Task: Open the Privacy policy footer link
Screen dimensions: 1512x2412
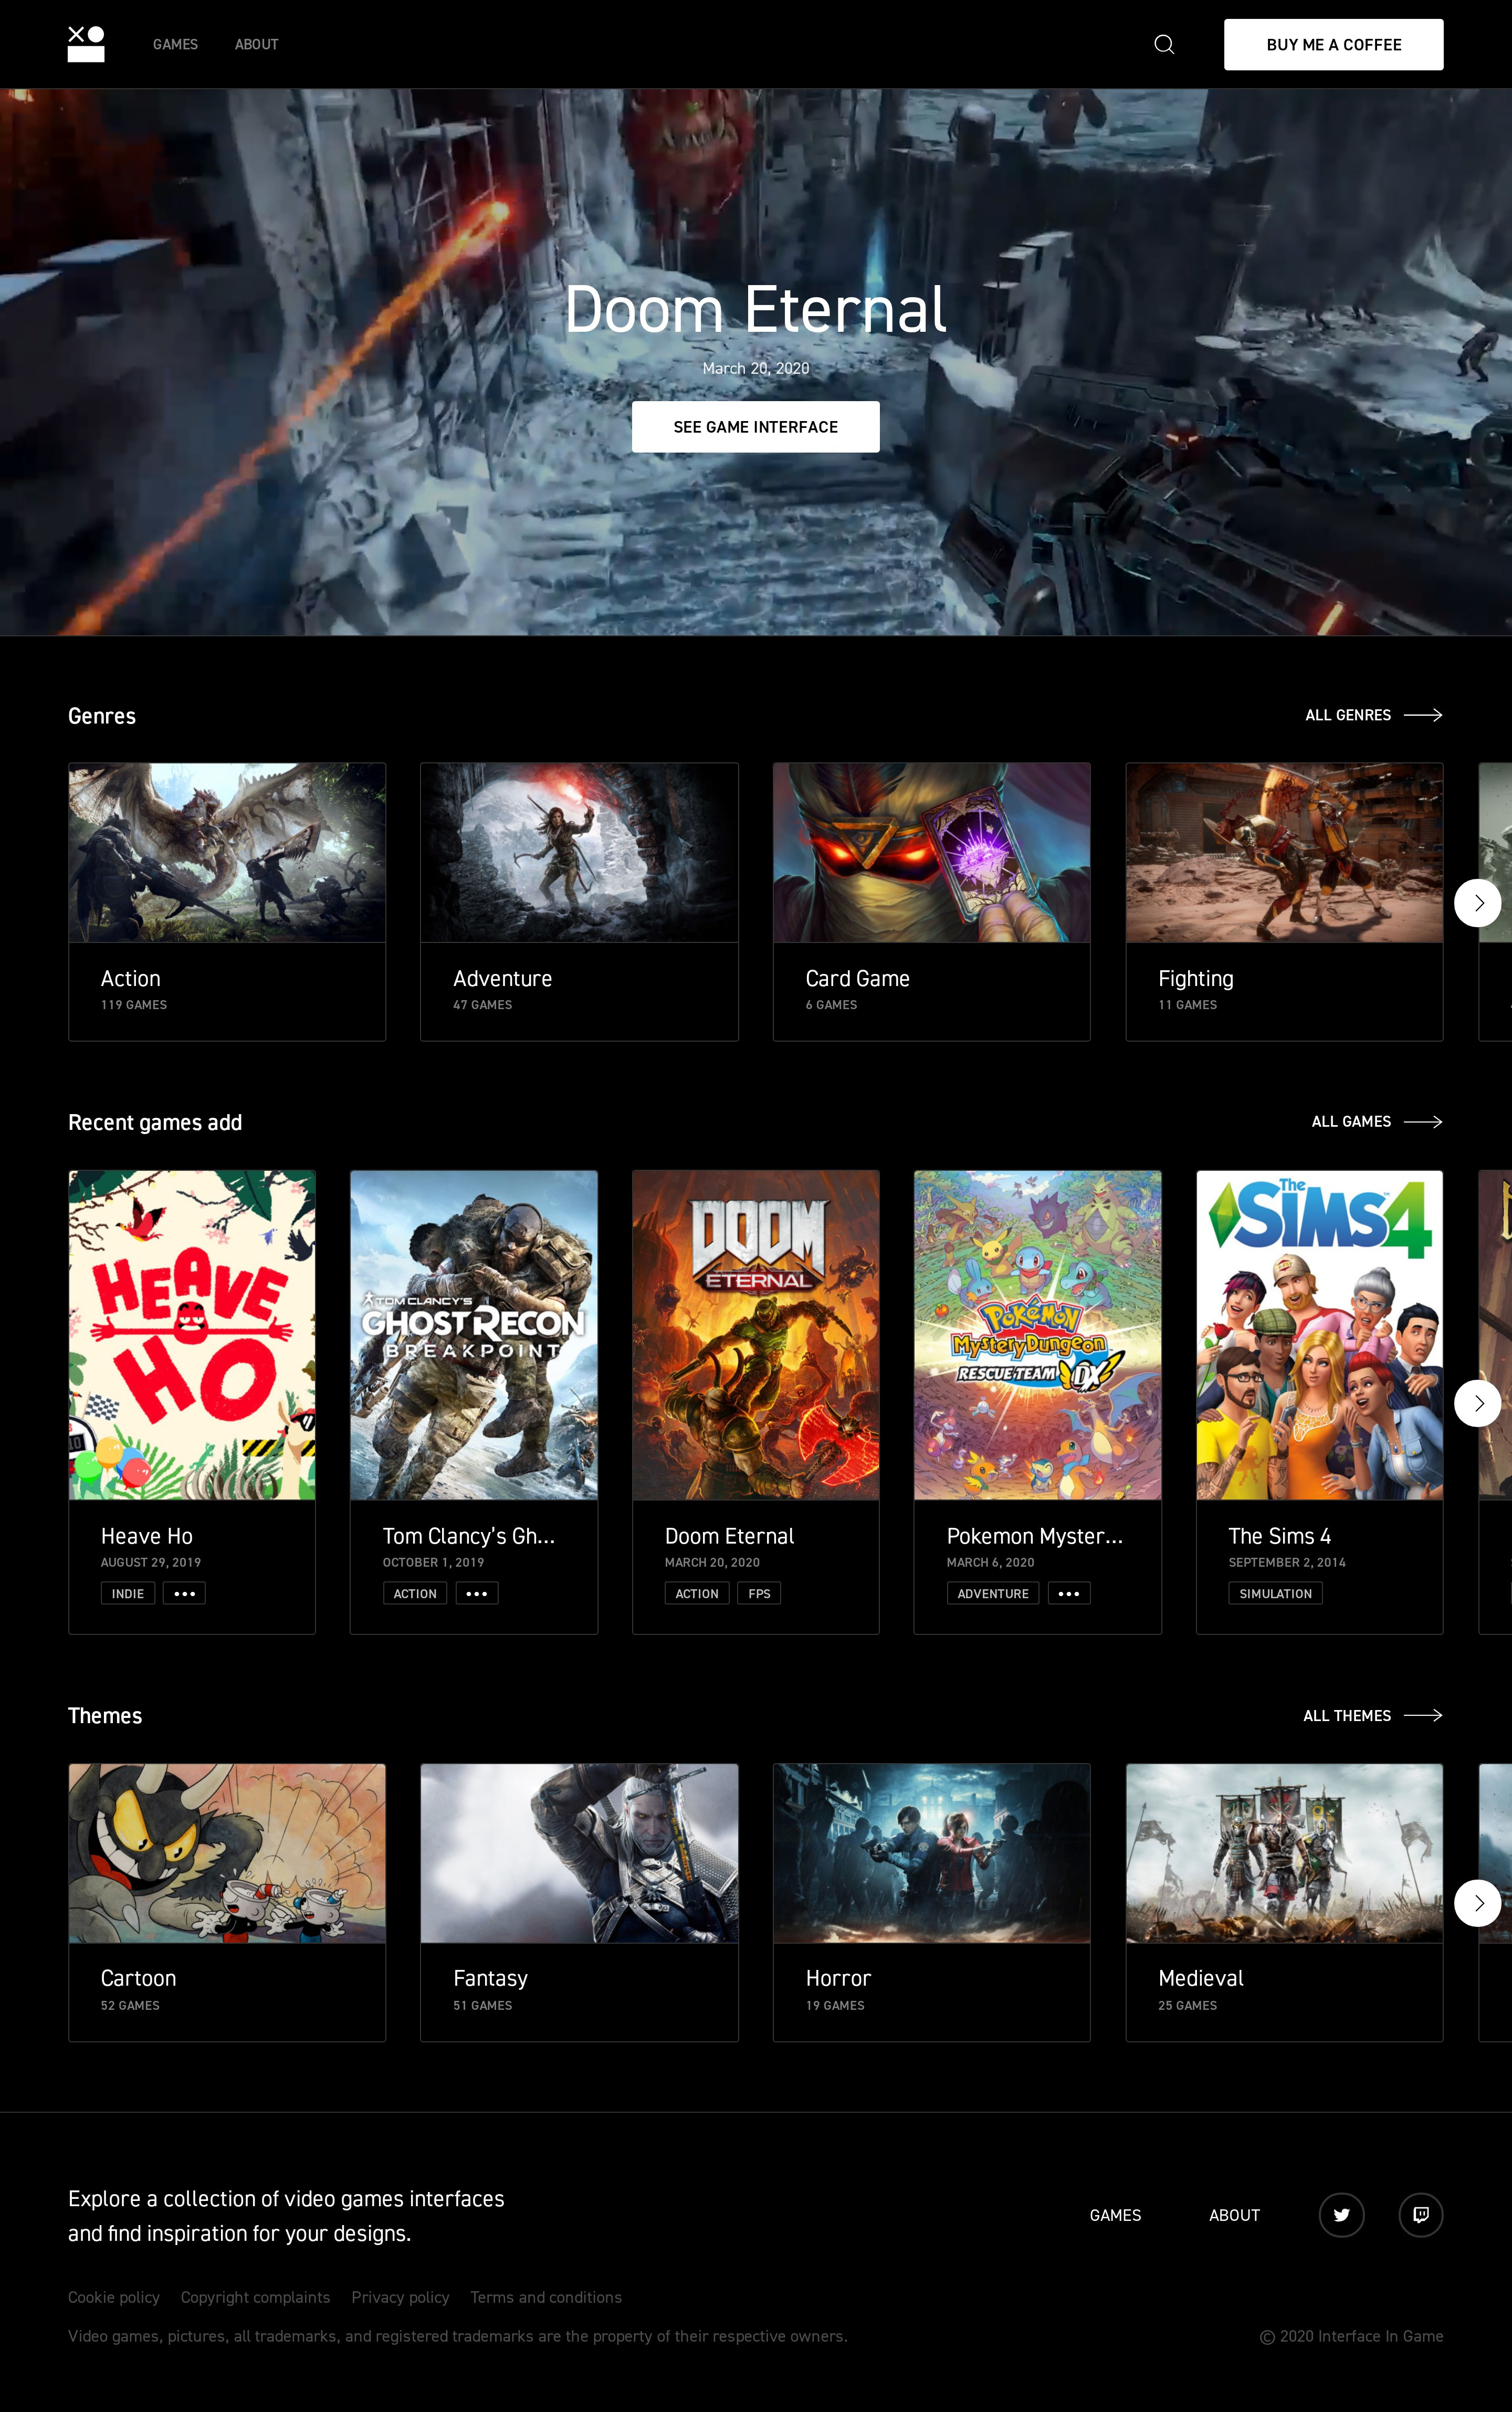Action: [400, 2297]
